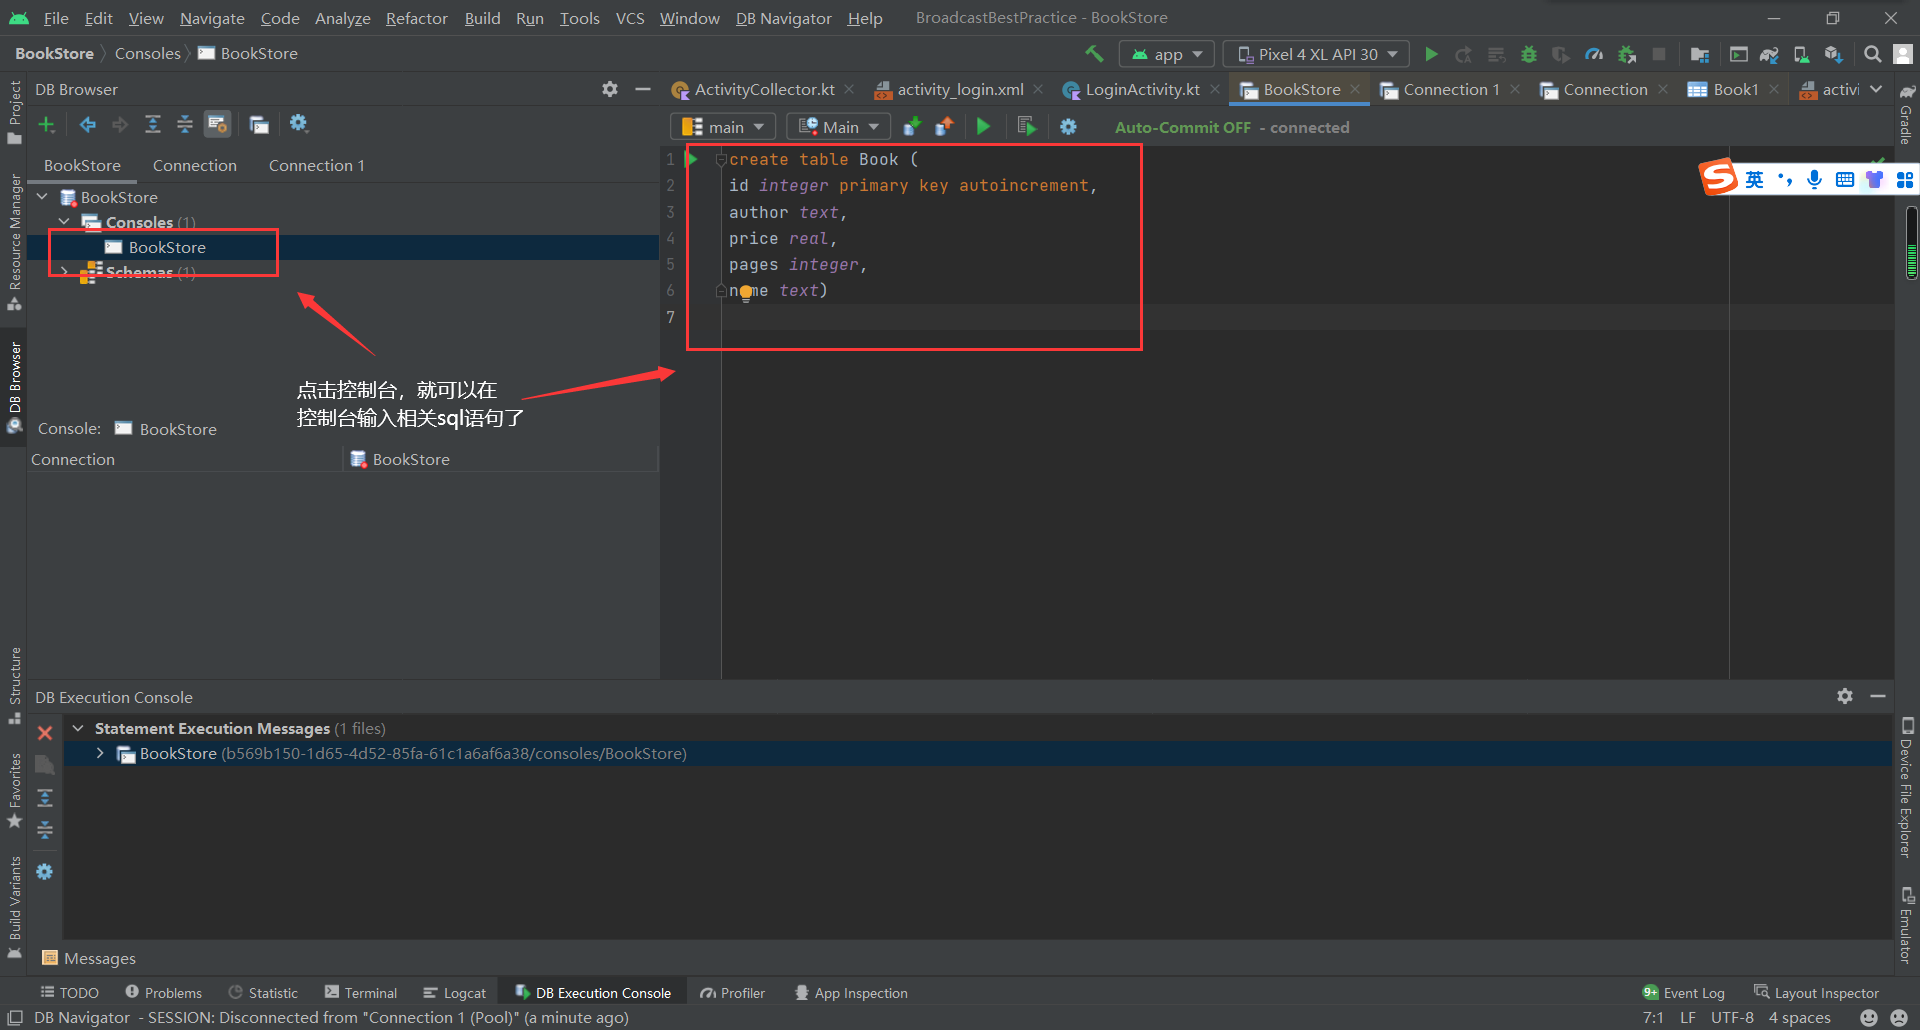Open Layout Inspector
This screenshot has width=1920, height=1030.
[1816, 993]
